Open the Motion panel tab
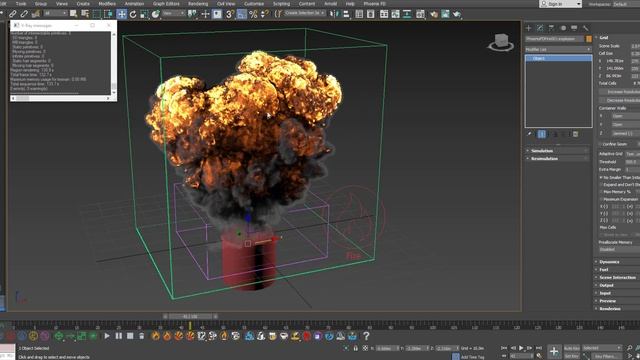This screenshot has height=360, width=640. (563, 28)
